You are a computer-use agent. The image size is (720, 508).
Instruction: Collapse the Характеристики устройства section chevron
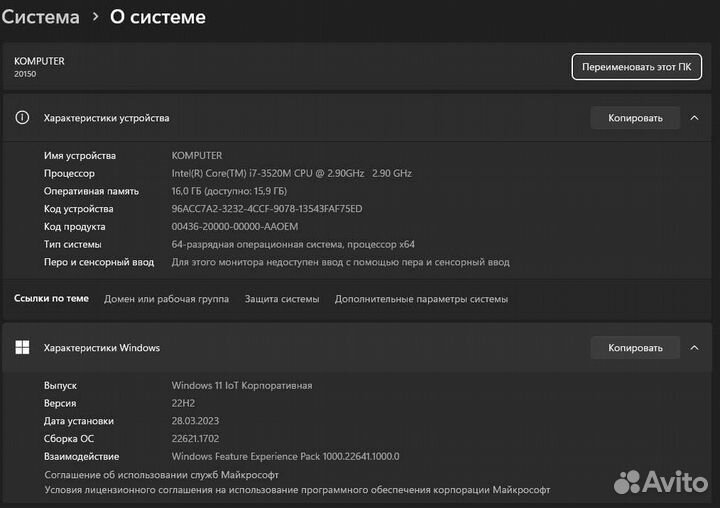694,118
